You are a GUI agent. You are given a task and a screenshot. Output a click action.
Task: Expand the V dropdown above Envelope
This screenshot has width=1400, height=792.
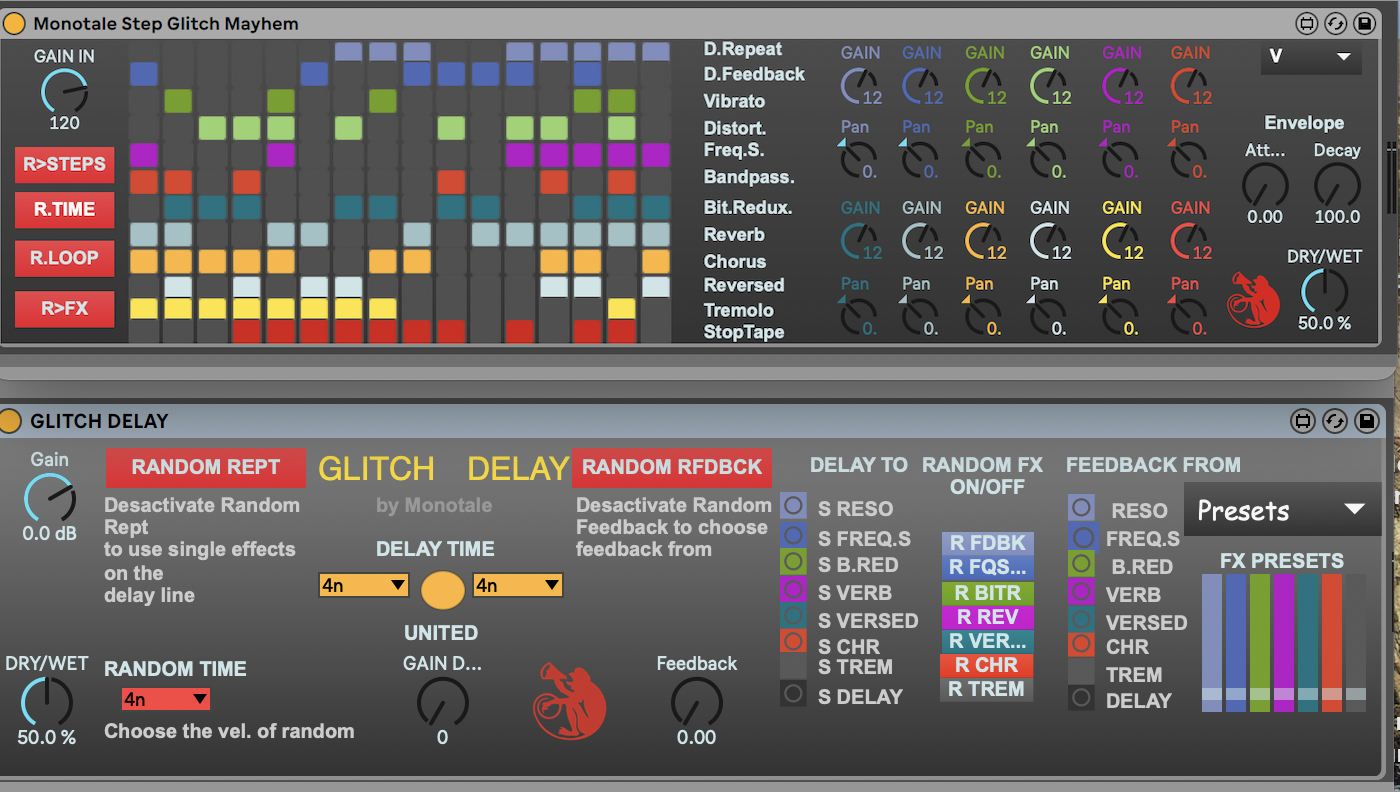point(1310,57)
